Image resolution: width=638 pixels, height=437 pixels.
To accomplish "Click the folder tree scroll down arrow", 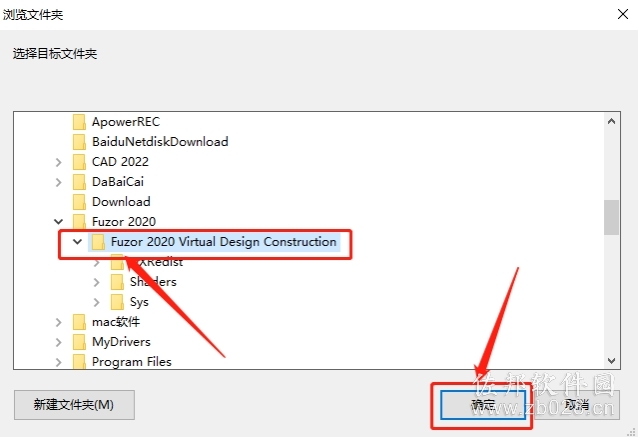I will click(611, 361).
